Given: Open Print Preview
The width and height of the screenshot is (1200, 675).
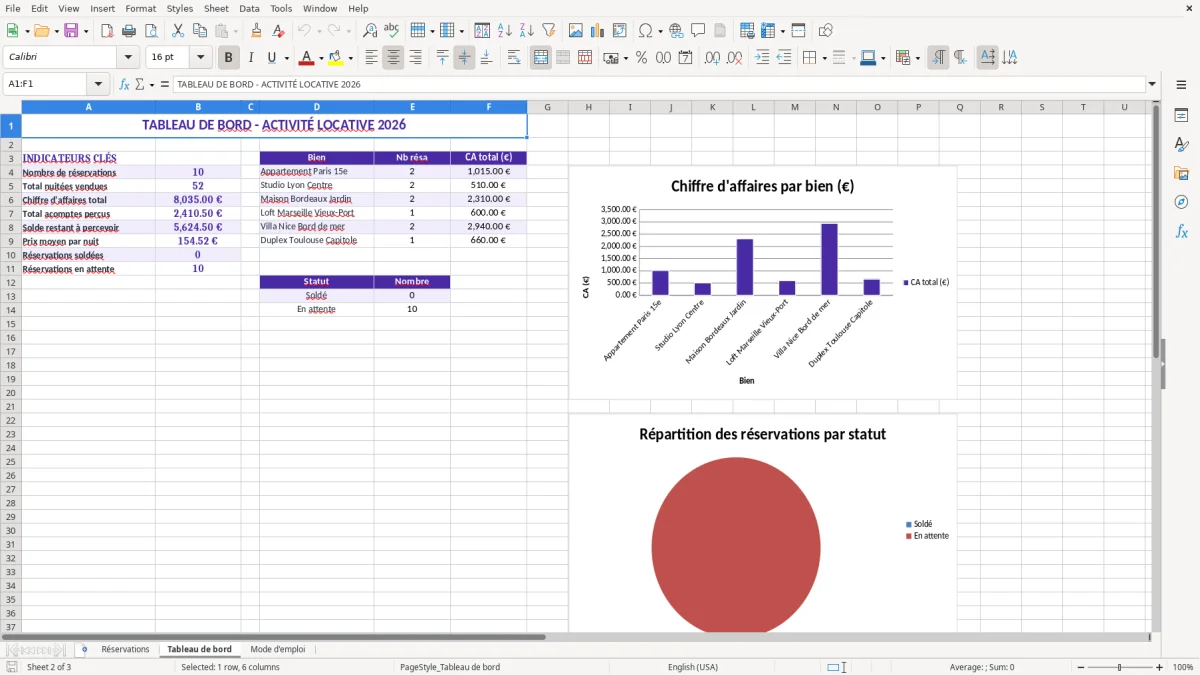Looking at the screenshot, I should click(x=151, y=31).
